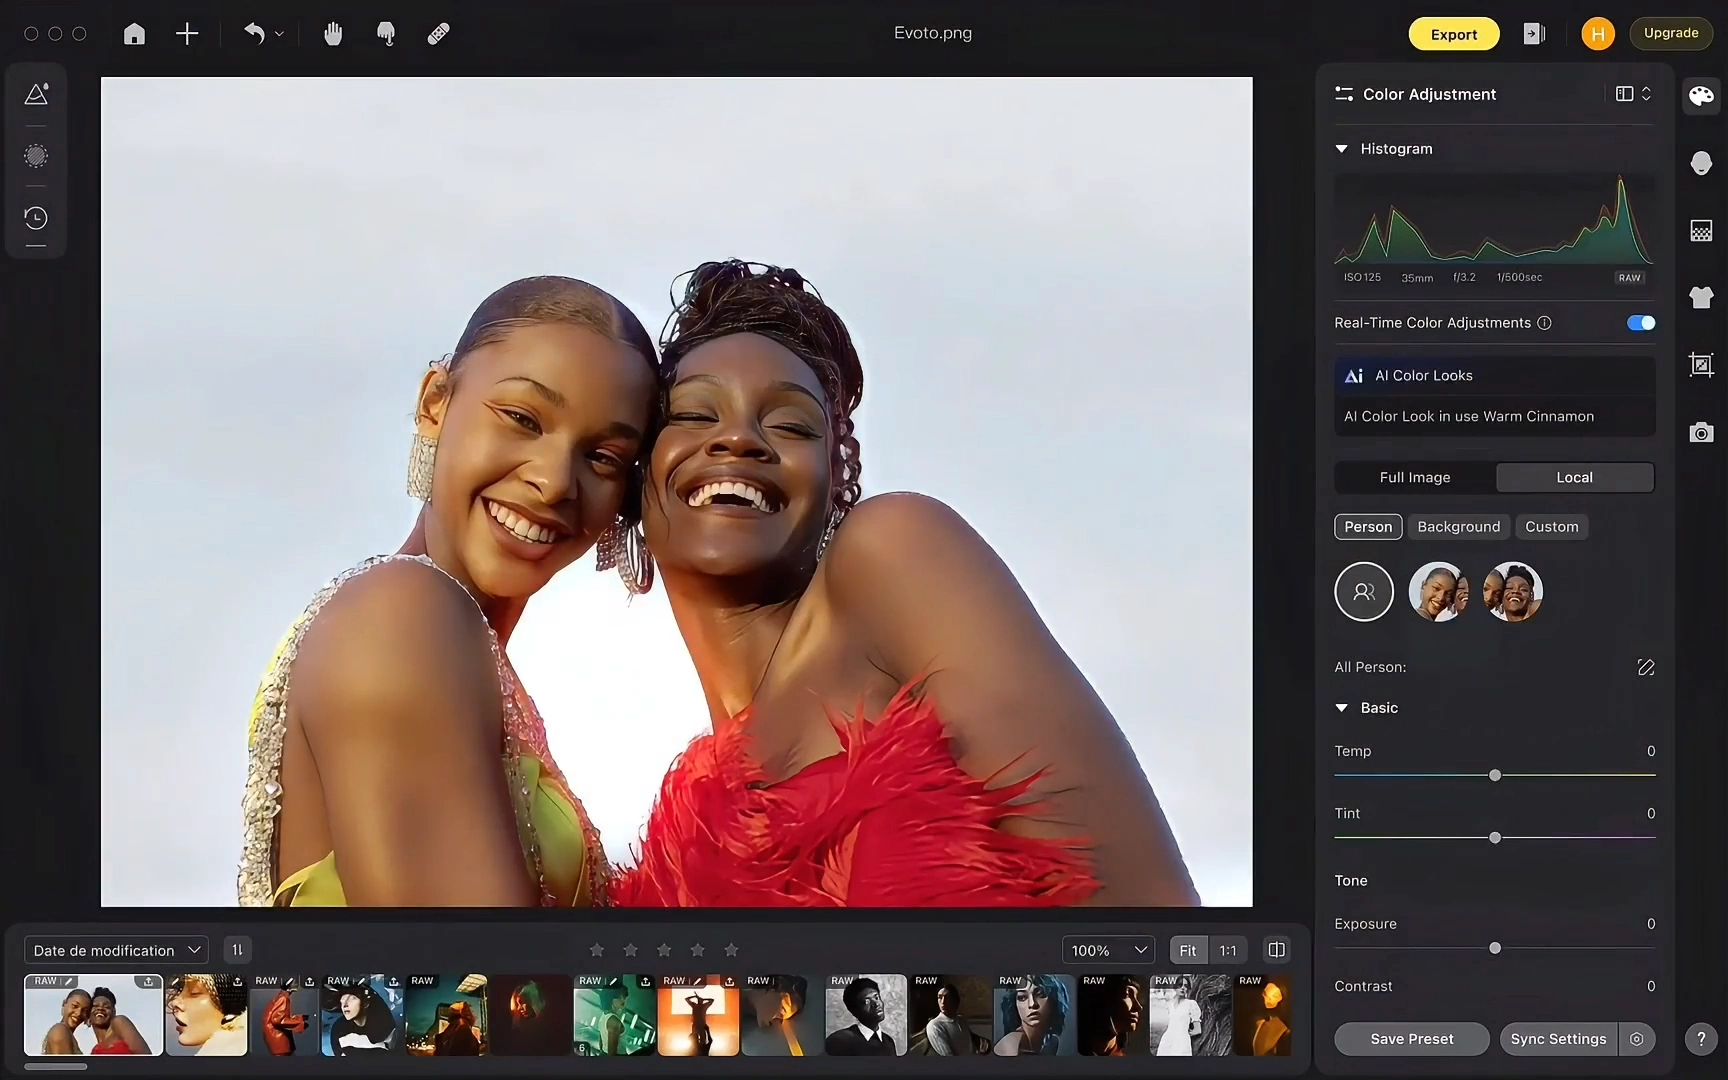Open the background adjustment checkered panel
This screenshot has width=1728, height=1080.
(1701, 231)
